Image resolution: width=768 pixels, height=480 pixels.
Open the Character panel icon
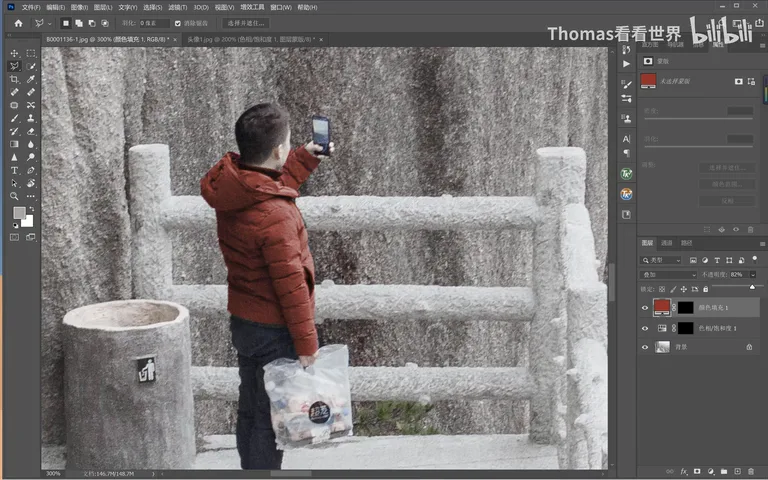coord(626,139)
